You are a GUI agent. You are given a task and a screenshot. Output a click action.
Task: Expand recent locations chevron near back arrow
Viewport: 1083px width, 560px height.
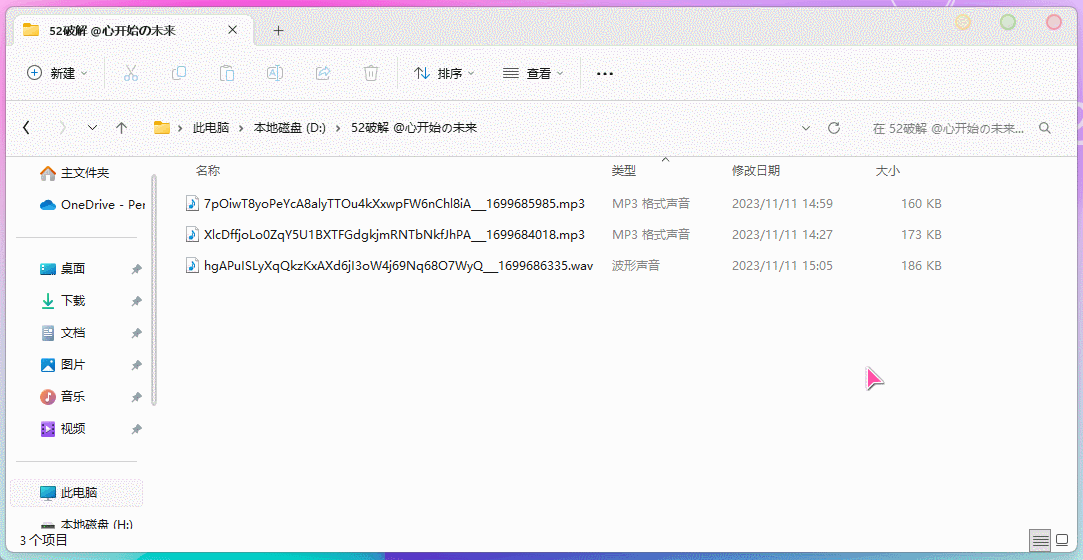click(x=92, y=128)
